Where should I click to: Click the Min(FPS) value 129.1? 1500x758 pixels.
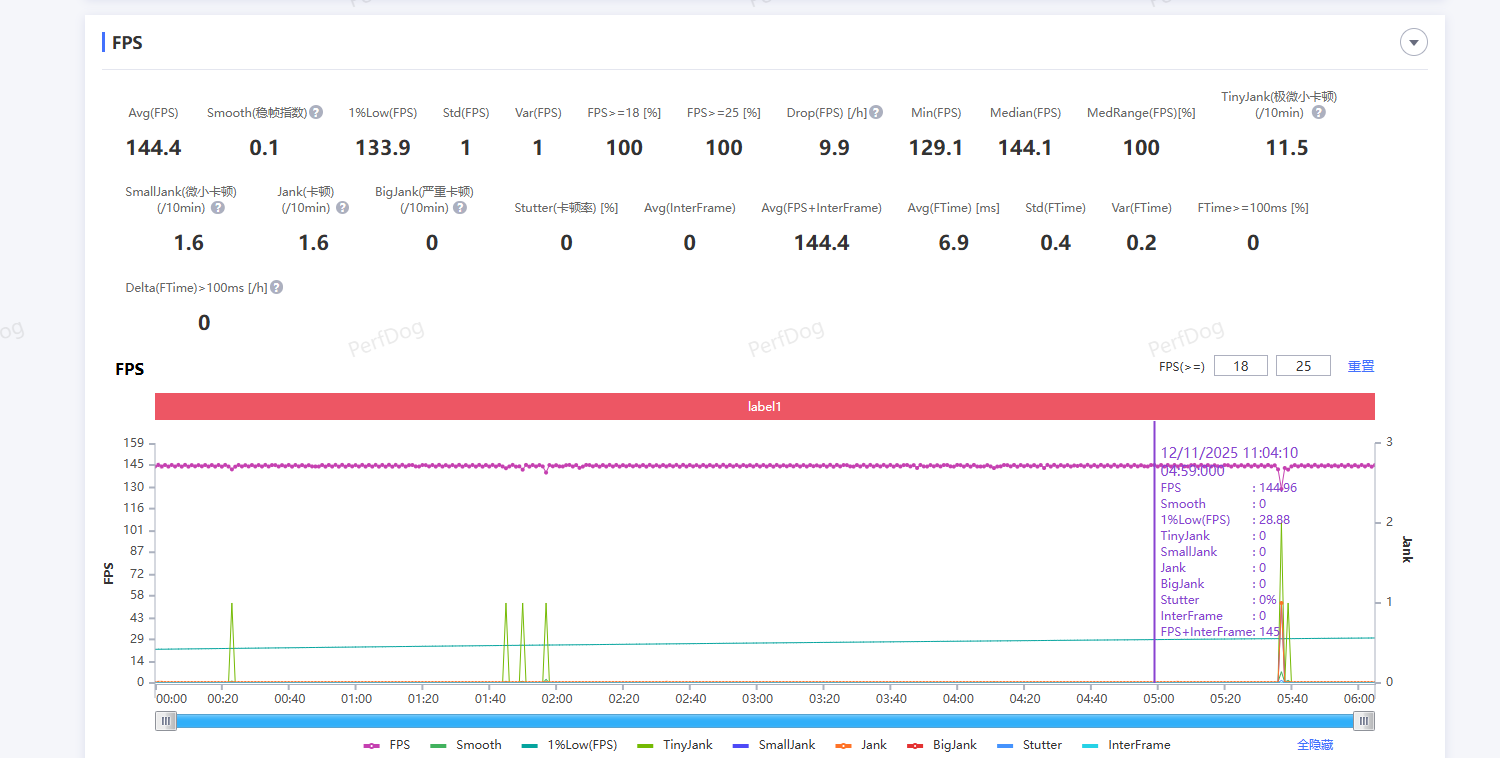click(x=936, y=148)
